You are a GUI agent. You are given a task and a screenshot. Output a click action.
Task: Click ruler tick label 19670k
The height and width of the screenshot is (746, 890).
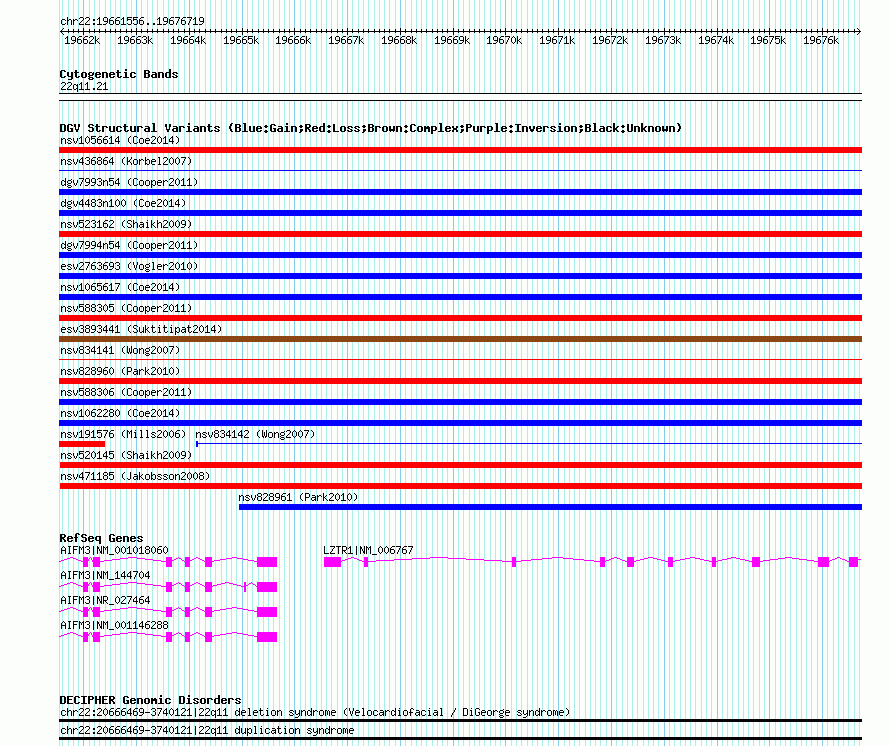click(x=504, y=40)
